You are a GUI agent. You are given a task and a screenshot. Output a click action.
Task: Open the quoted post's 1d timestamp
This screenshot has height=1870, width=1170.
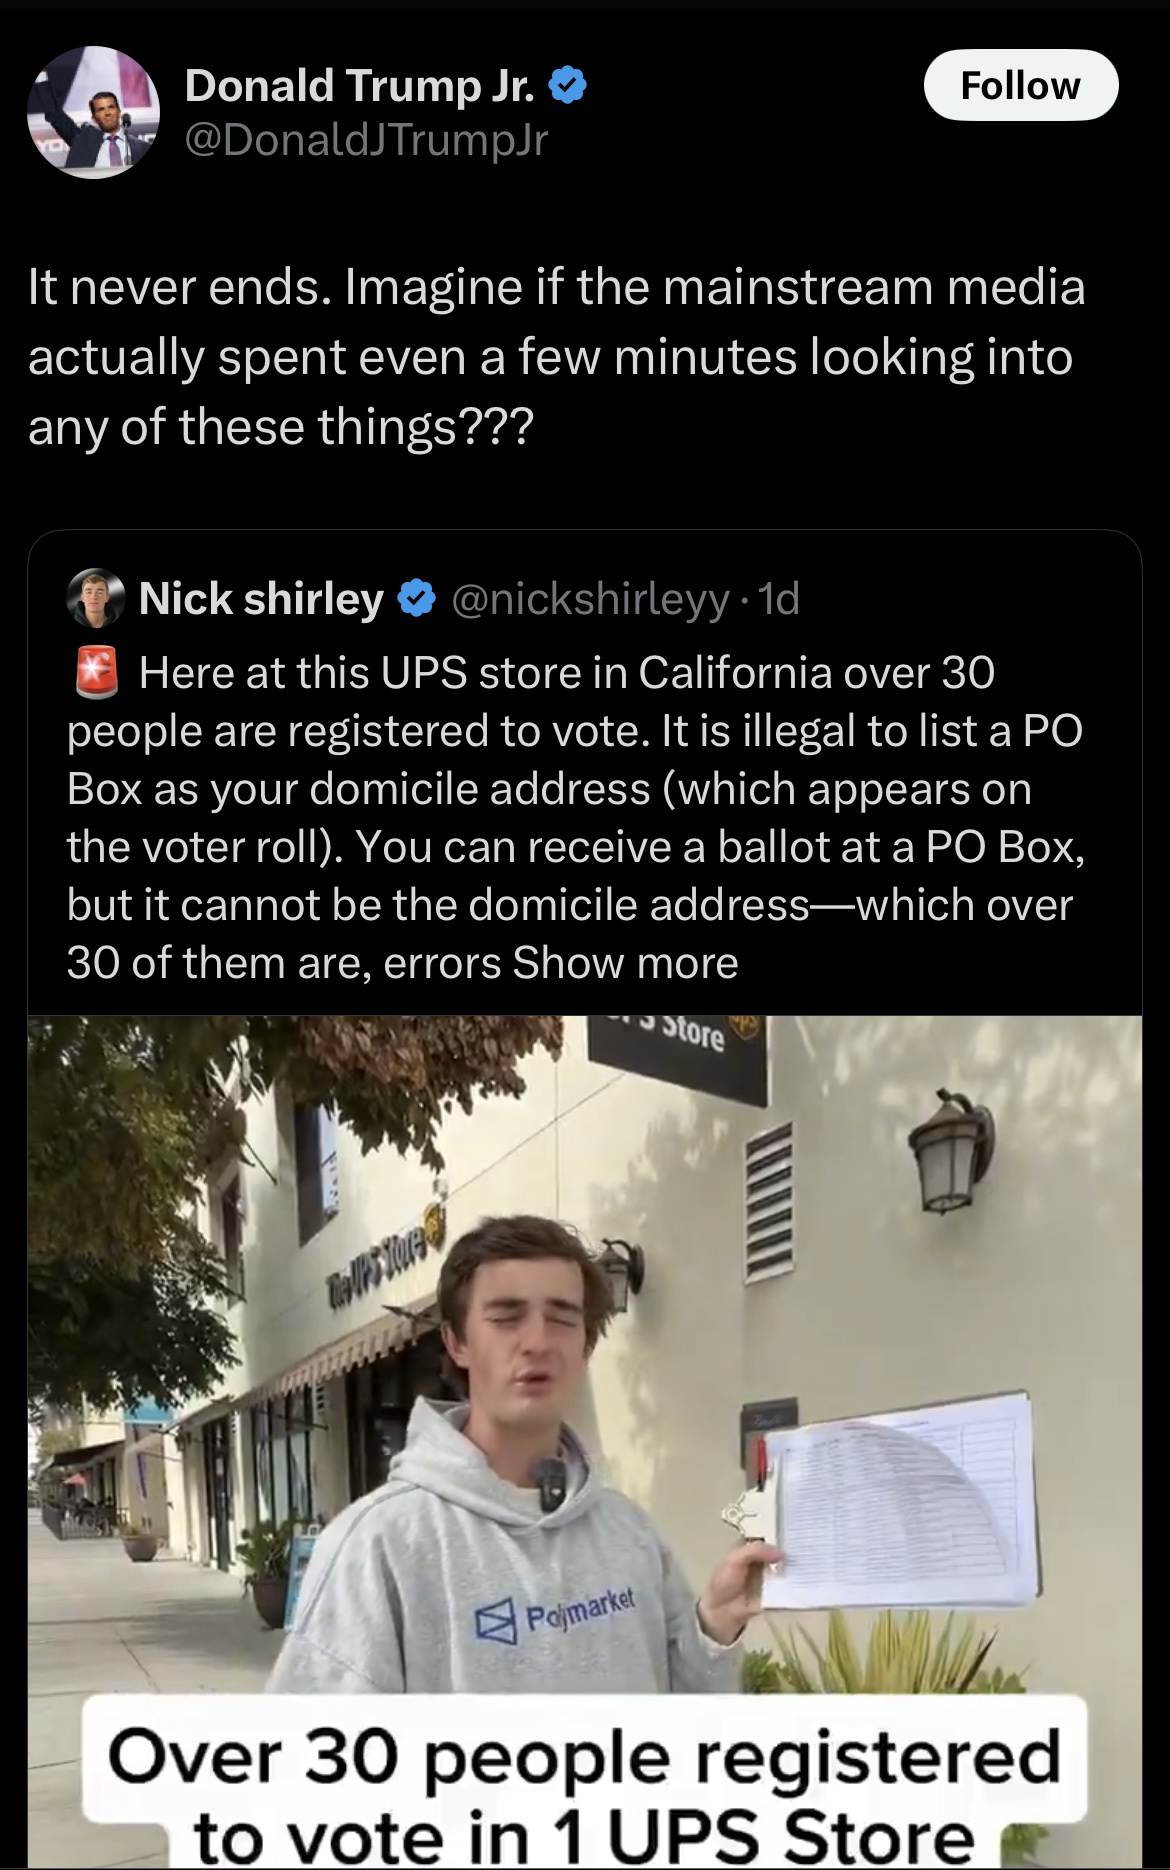coord(779,598)
